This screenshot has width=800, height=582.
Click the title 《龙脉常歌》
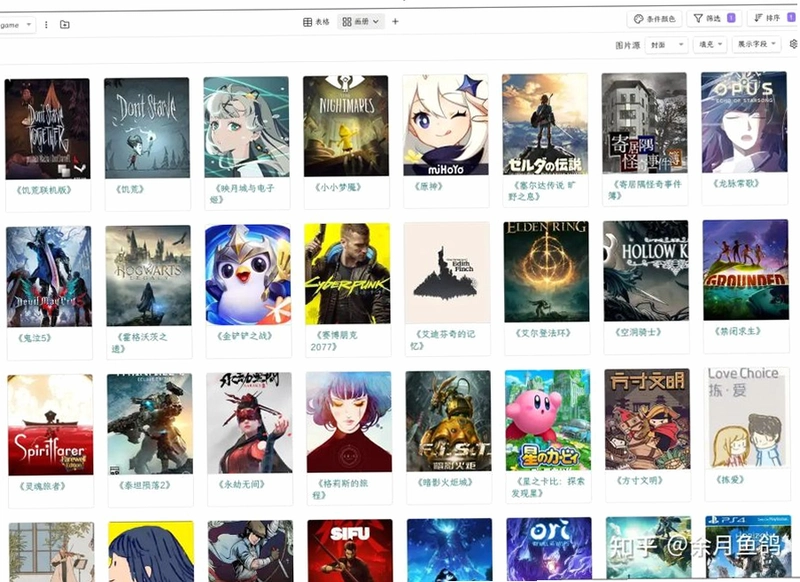click(x=736, y=183)
